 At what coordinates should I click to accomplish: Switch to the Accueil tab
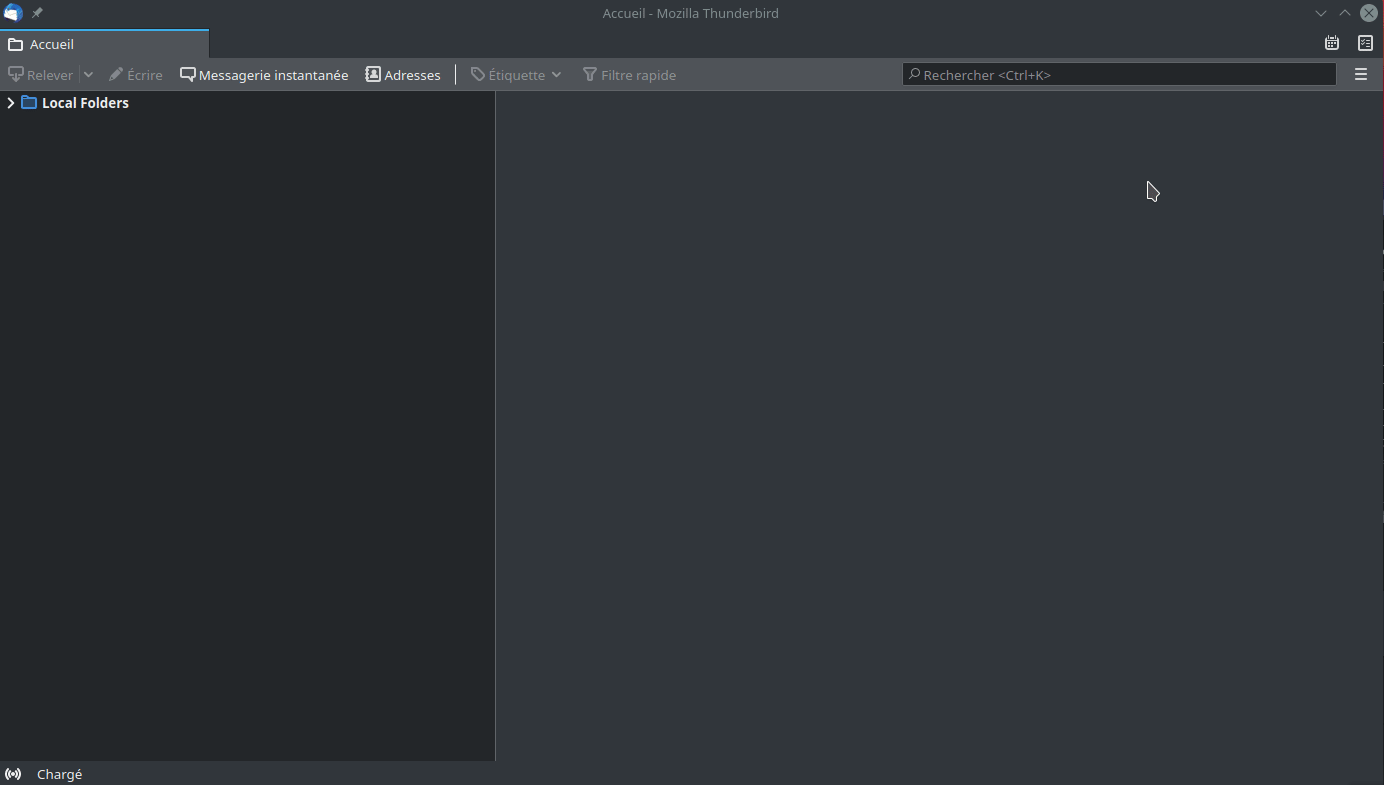click(x=52, y=44)
